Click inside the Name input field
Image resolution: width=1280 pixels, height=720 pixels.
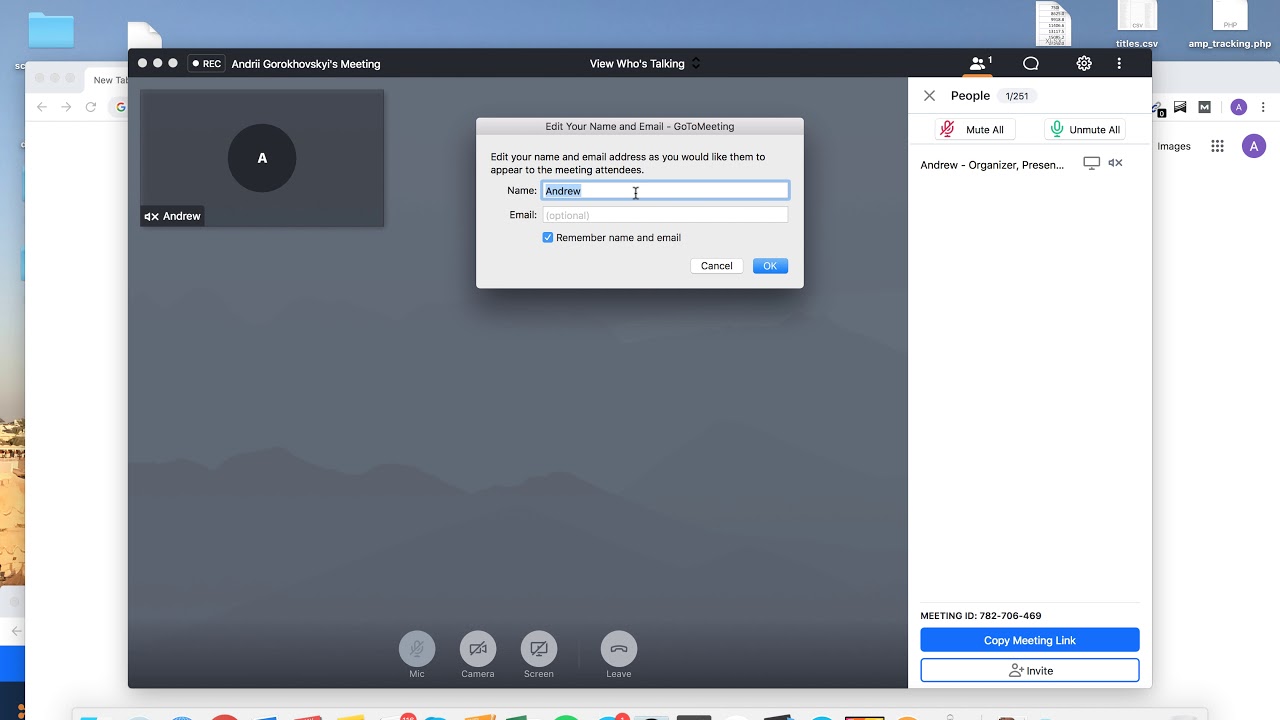(x=665, y=190)
